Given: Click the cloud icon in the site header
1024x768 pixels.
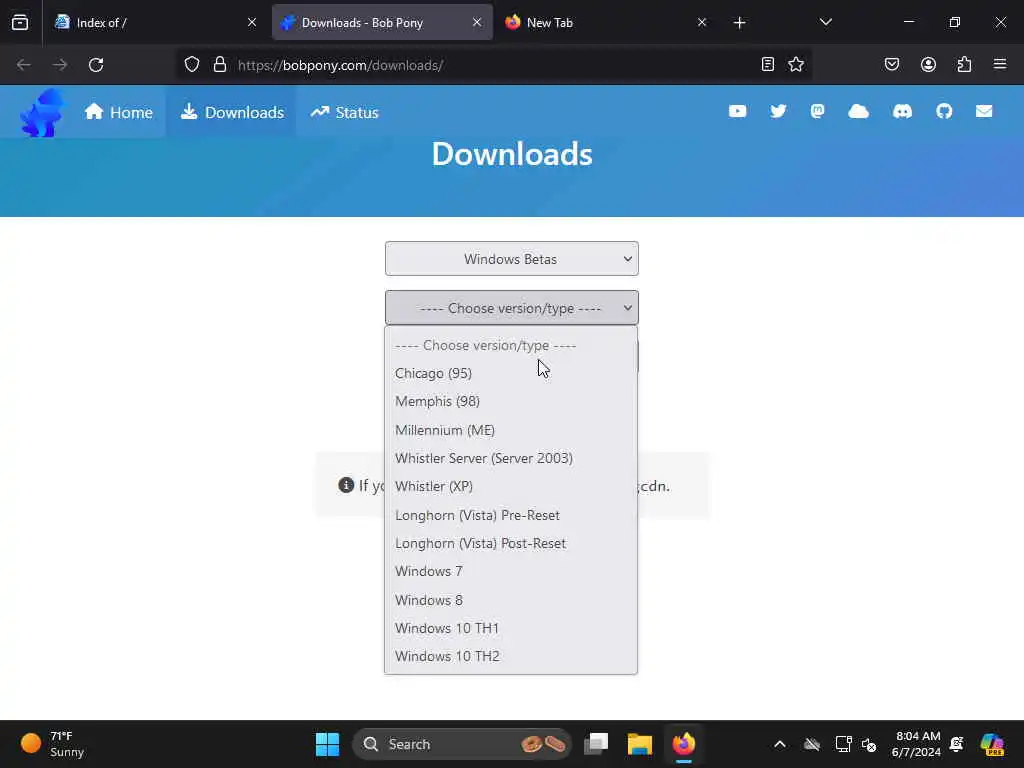Looking at the screenshot, I should point(858,112).
